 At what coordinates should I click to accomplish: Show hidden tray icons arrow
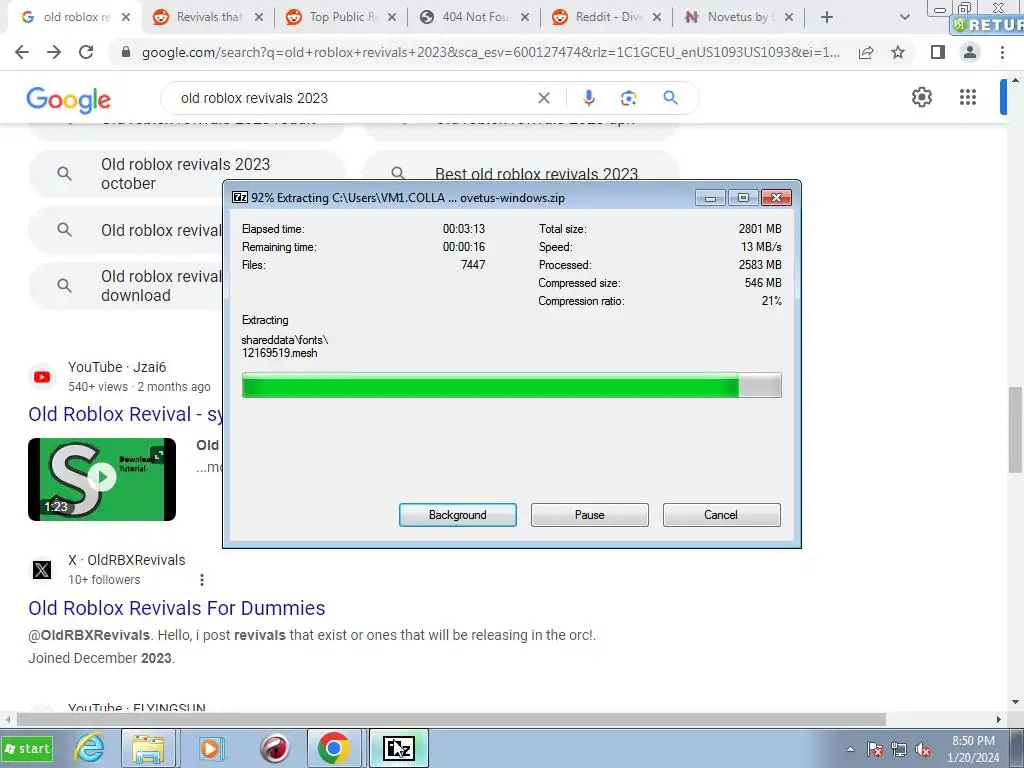[x=850, y=749]
